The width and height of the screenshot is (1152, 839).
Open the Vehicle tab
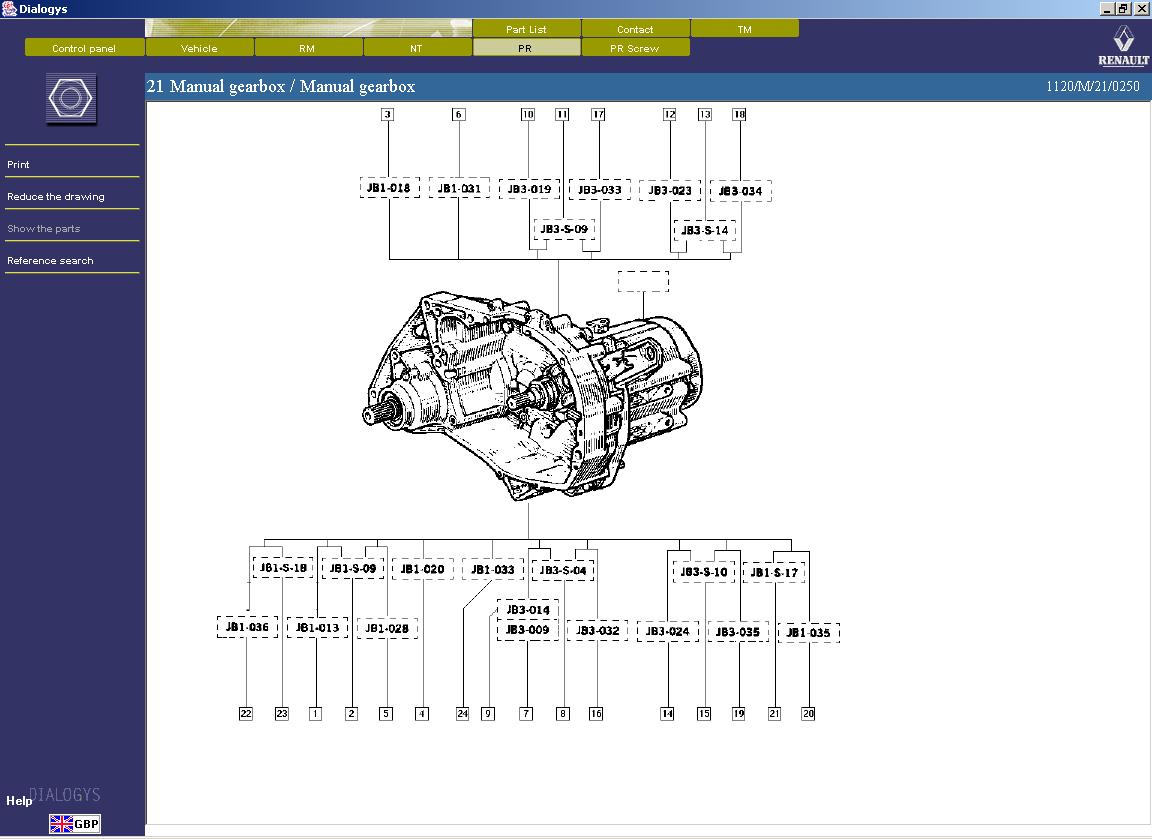point(199,48)
